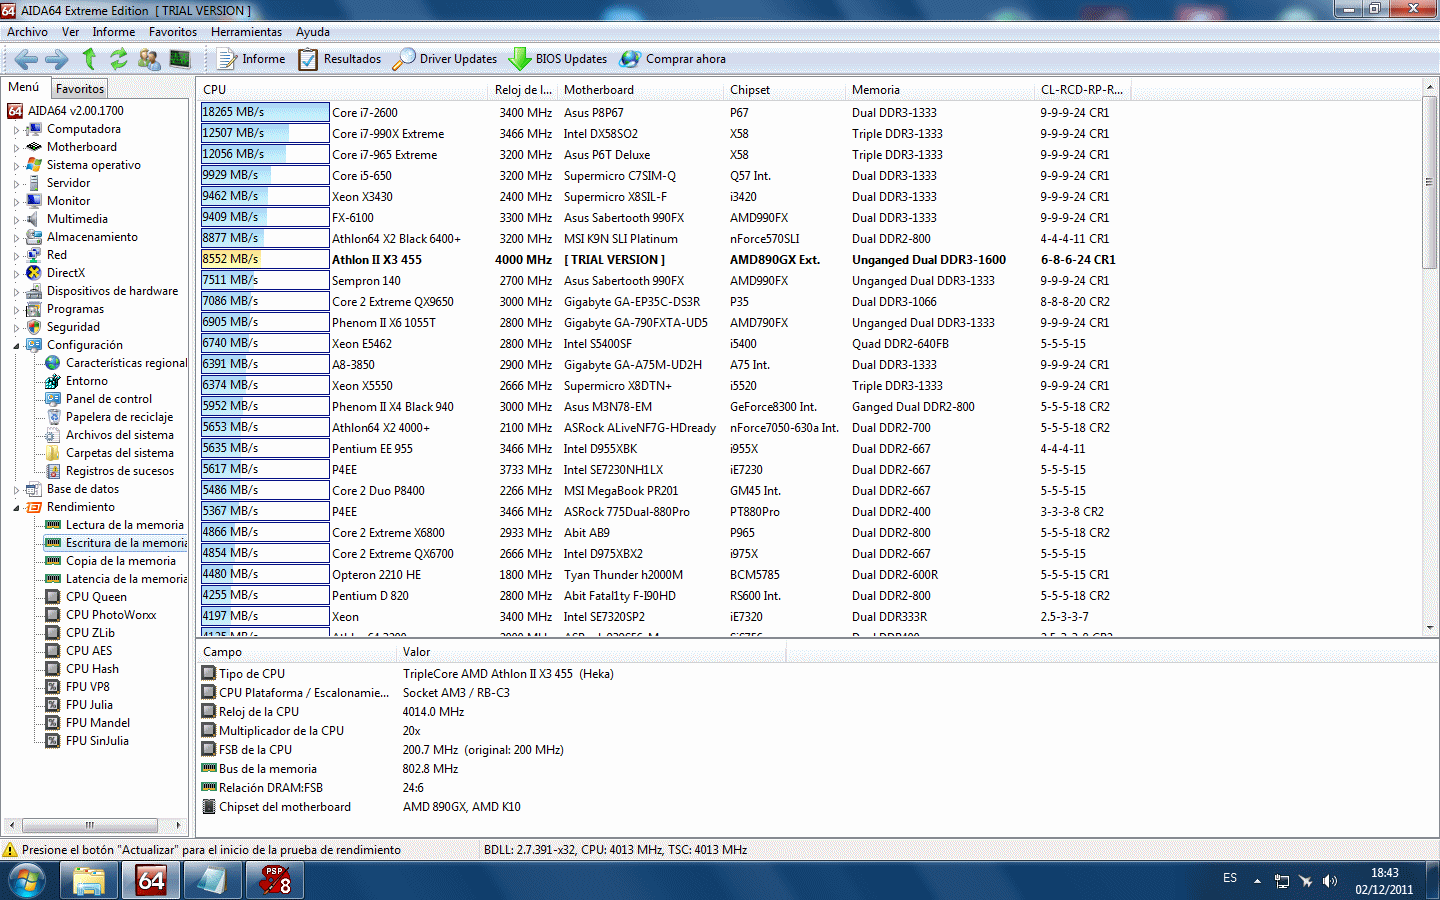Open the Informe menu in menu bar
Screen dimensions: 1440x900
[x=114, y=32]
